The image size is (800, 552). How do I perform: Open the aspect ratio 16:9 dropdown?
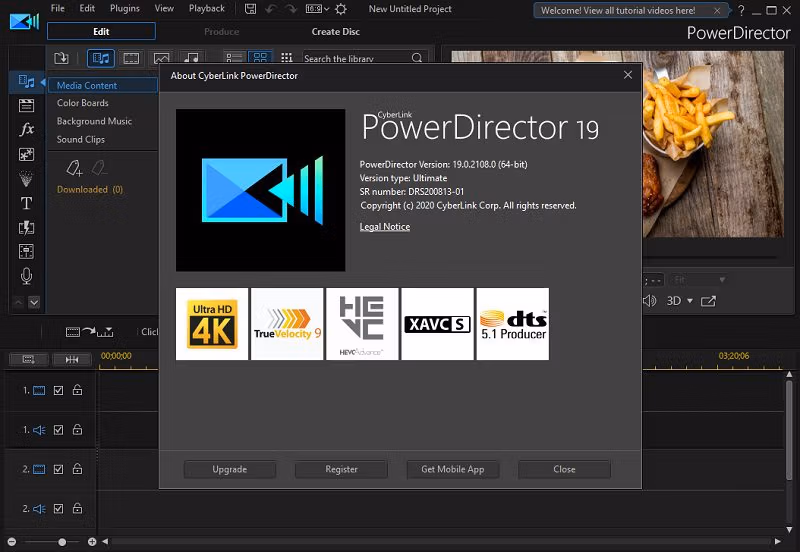[x=317, y=9]
